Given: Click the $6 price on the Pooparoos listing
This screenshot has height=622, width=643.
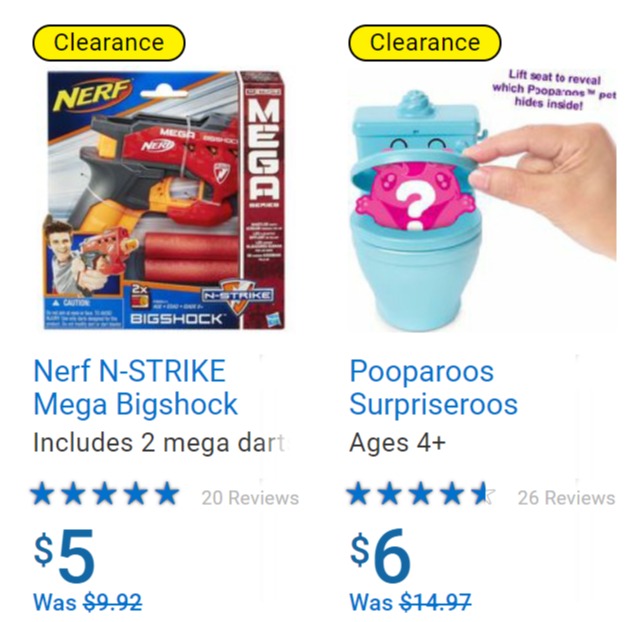Looking at the screenshot, I should pyautogui.click(x=380, y=555).
